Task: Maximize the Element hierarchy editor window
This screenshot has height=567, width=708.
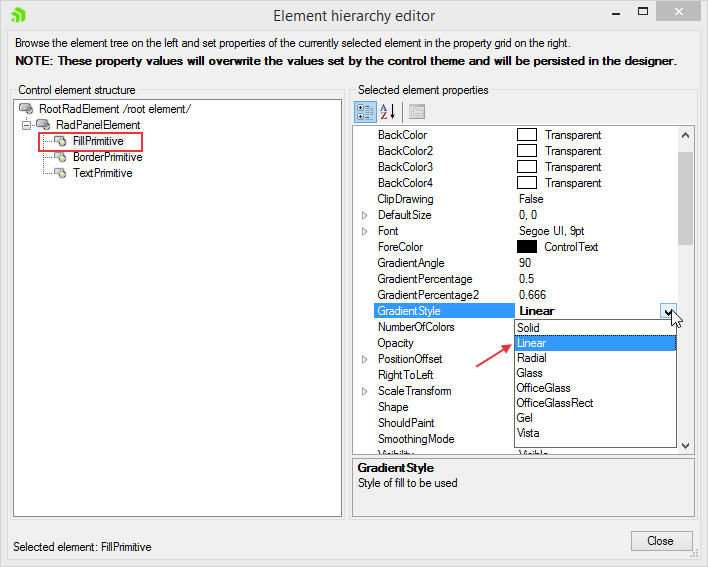Action: point(643,12)
